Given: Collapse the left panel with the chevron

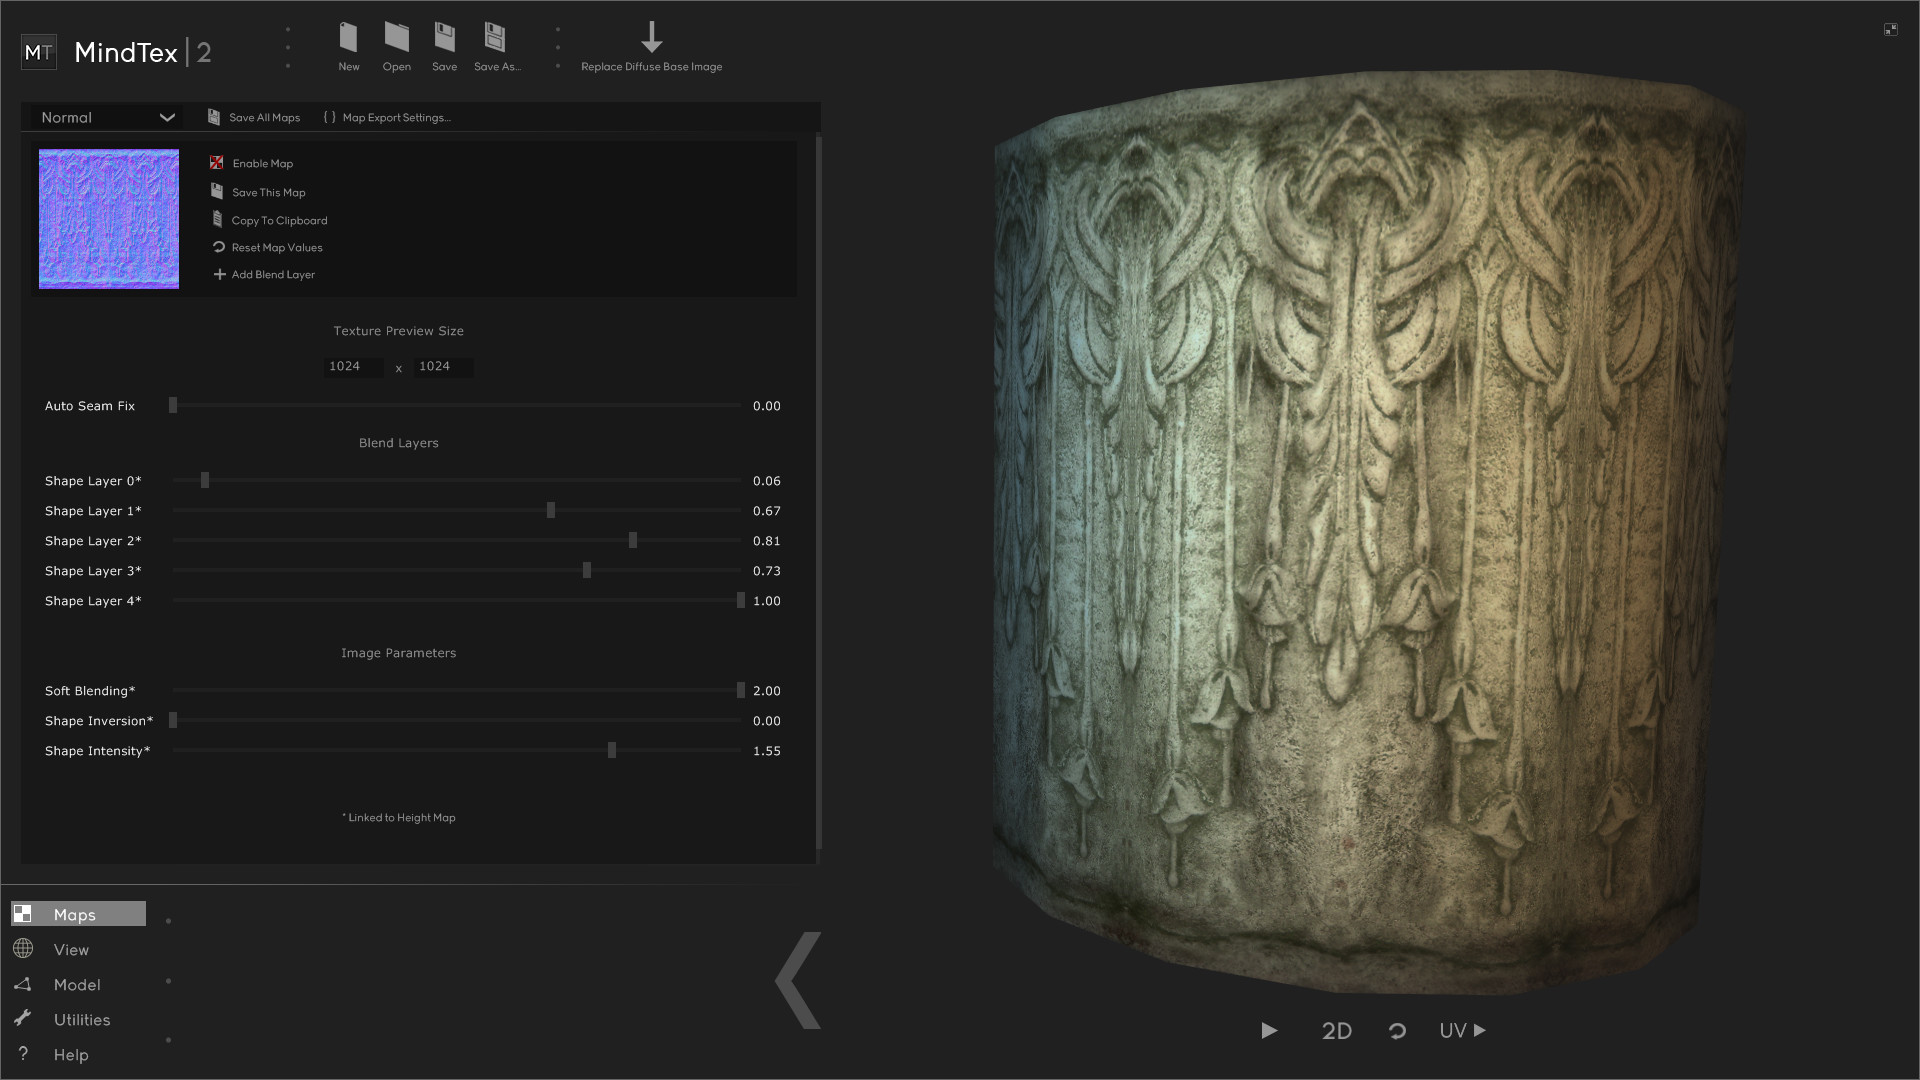Looking at the screenshot, I should coord(797,981).
